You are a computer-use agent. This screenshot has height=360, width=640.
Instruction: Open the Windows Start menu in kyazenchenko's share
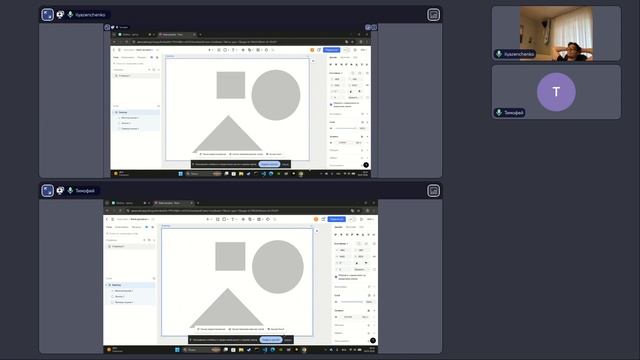[180, 173]
